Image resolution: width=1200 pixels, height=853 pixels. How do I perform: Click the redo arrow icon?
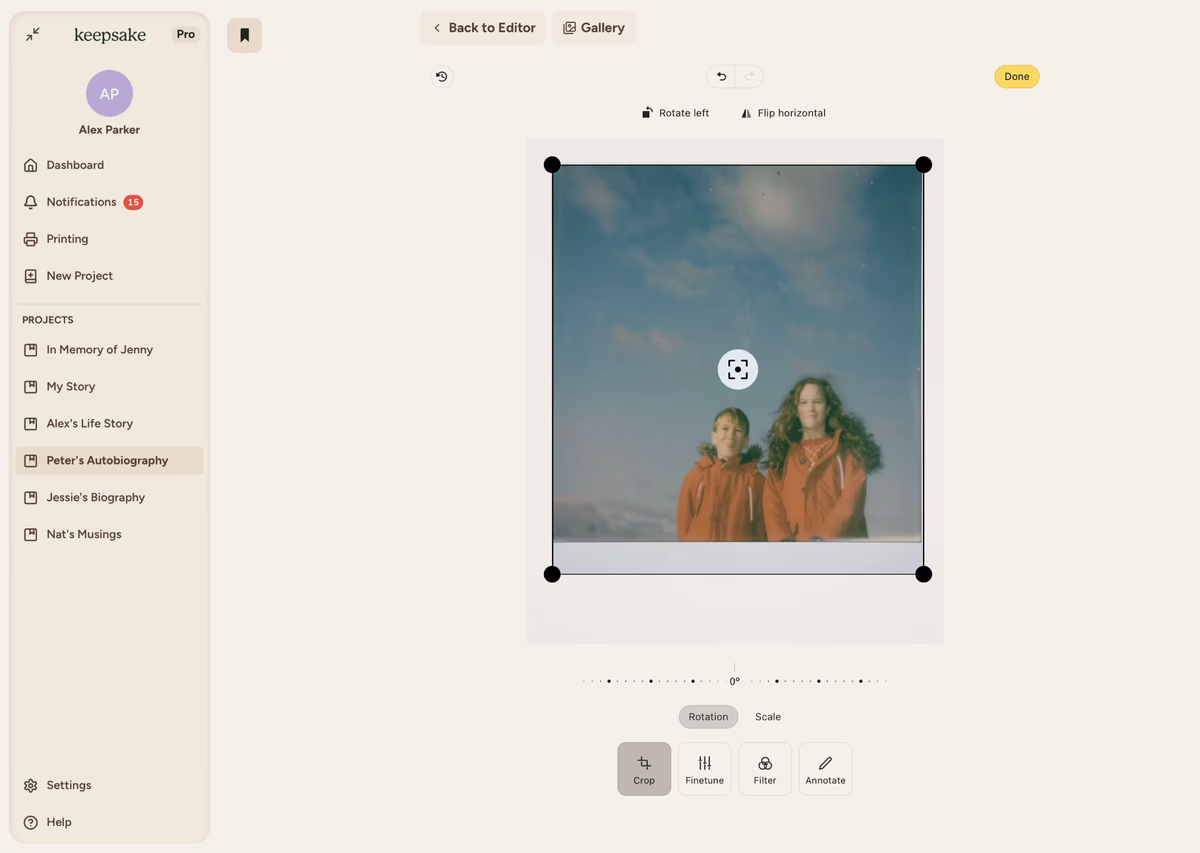pos(749,76)
